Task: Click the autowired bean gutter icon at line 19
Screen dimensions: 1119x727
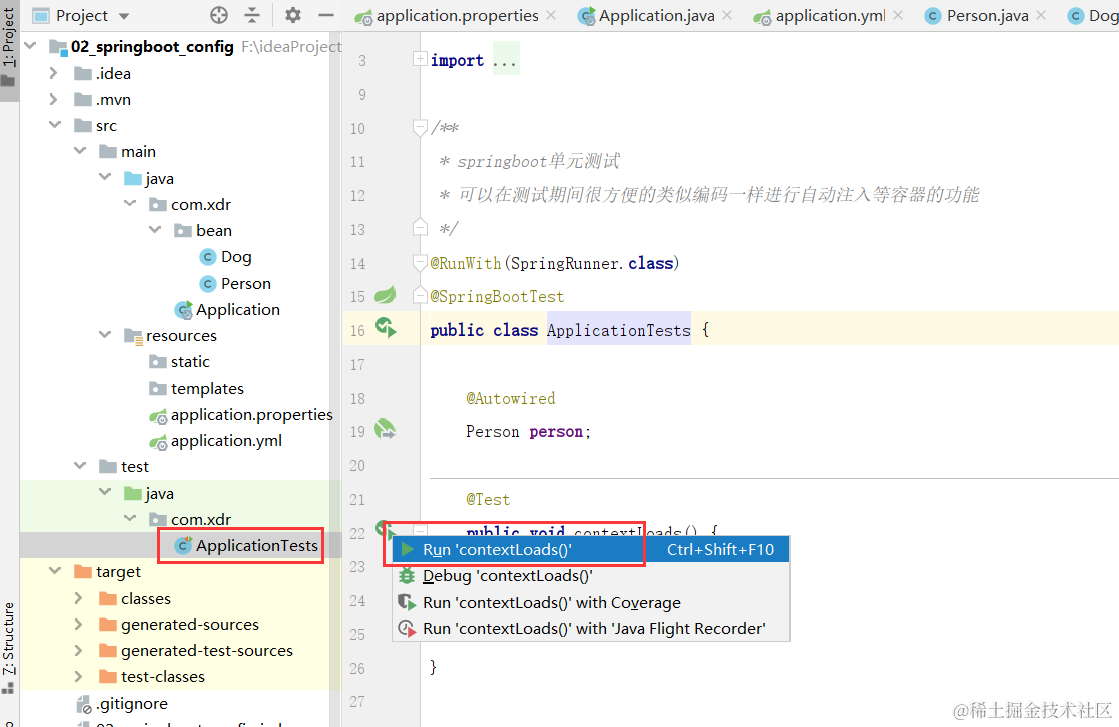Action: pyautogui.click(x=385, y=429)
